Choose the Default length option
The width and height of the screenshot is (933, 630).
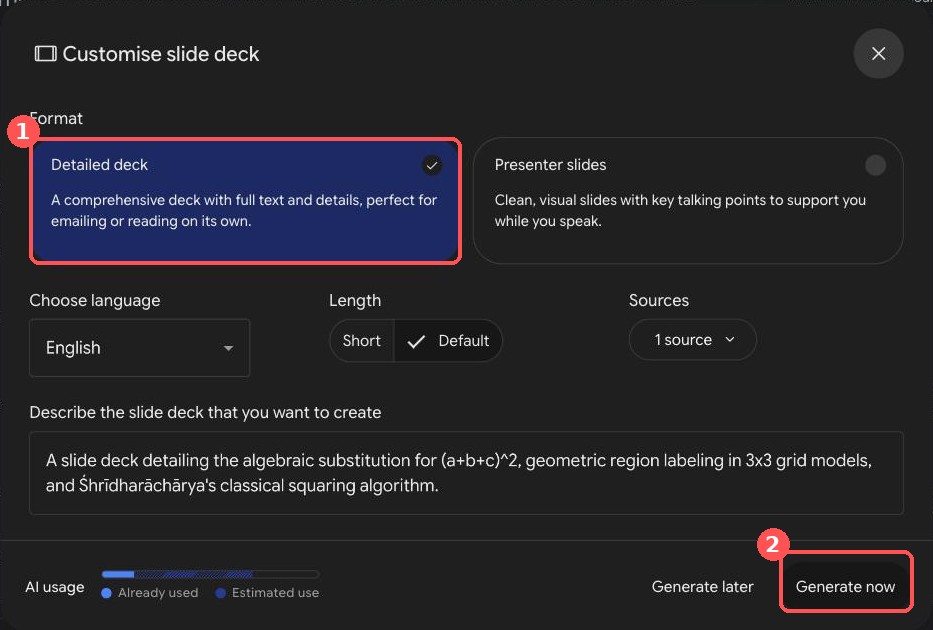448,341
